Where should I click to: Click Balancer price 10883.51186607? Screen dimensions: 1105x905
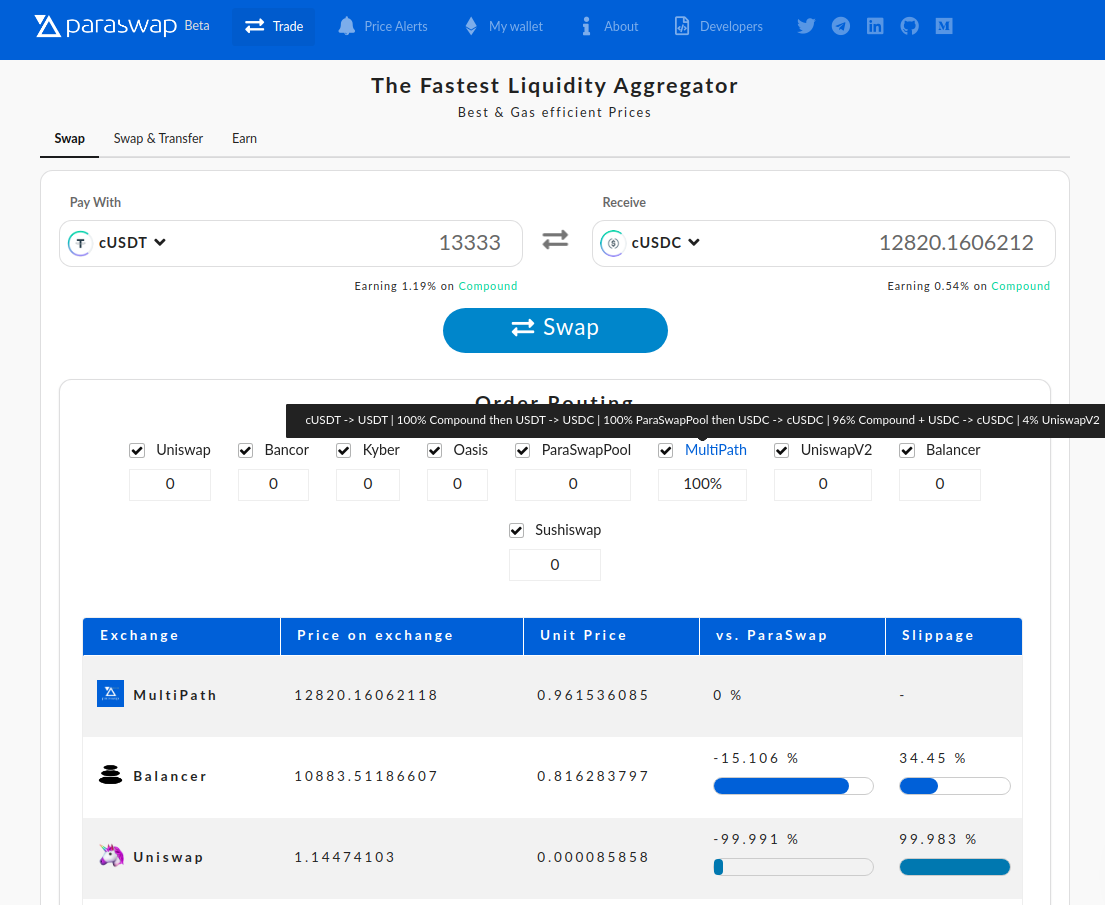(366, 776)
